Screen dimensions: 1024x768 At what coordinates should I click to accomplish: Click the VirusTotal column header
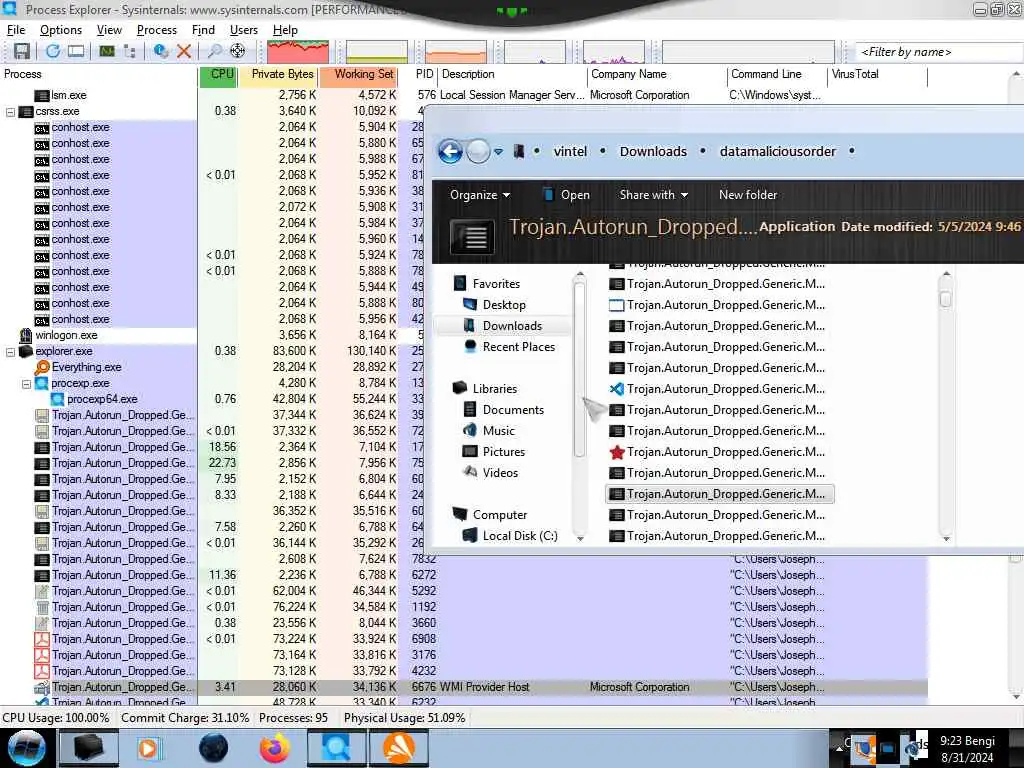click(x=877, y=74)
